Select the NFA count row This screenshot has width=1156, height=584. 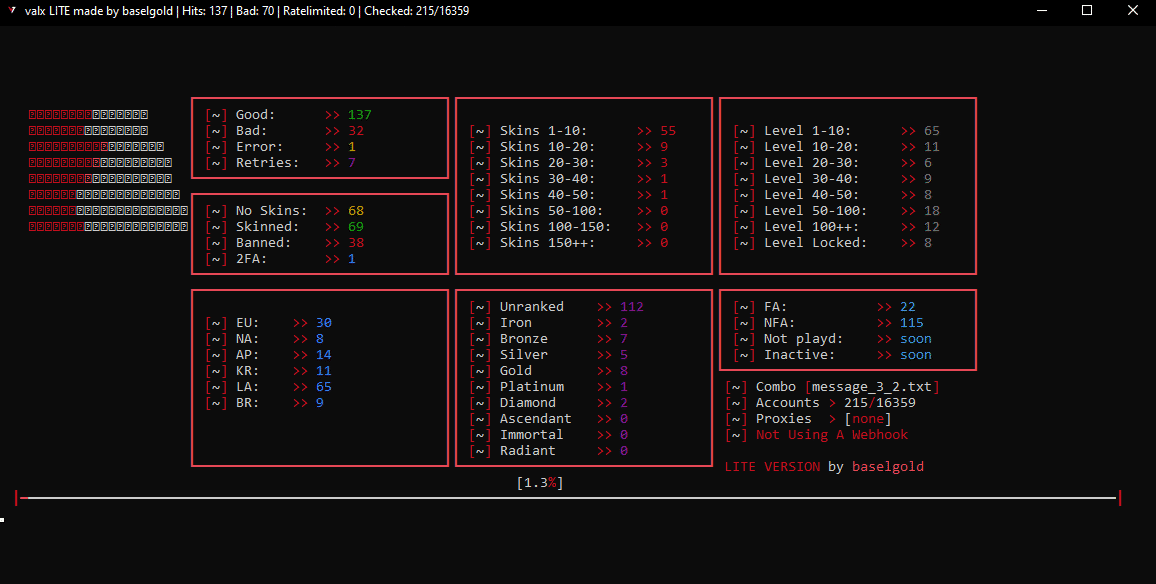[829, 323]
